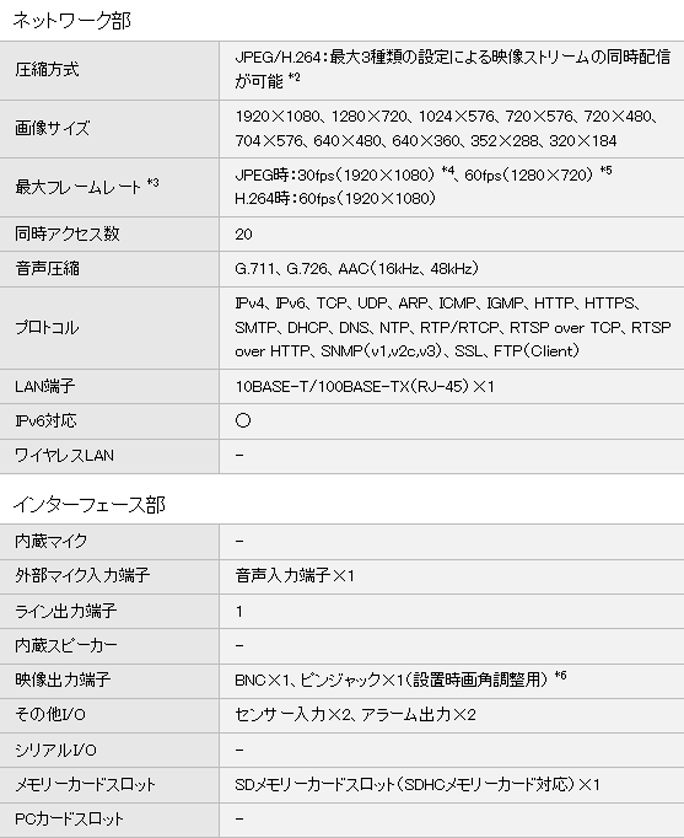Click the circle mark for IPv6対応
Image resolution: width=684 pixels, height=838 pixels.
[x=243, y=421]
